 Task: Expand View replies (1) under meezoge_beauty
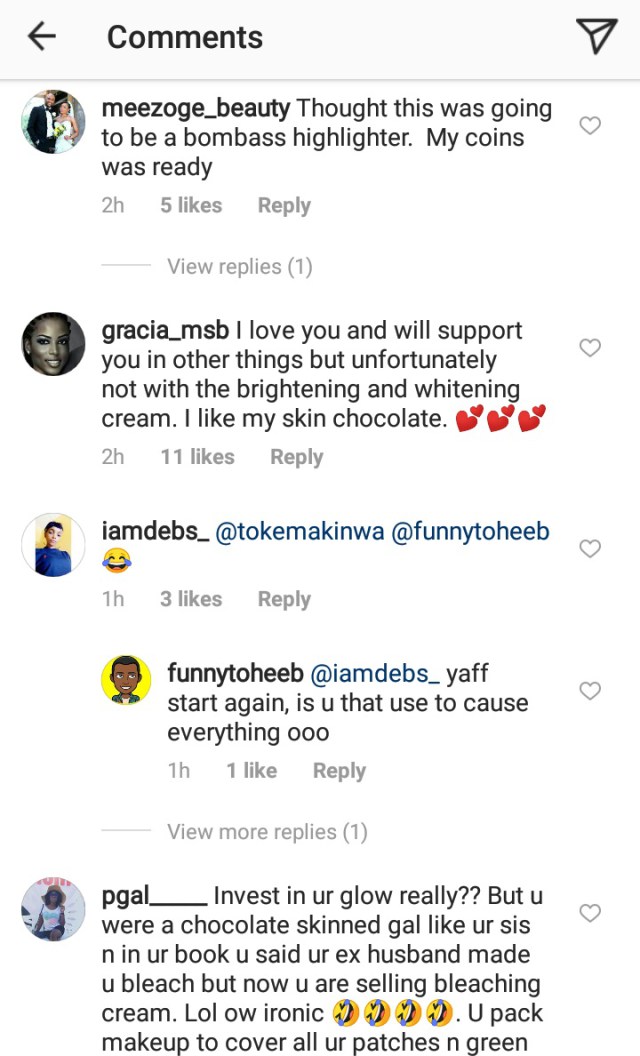click(239, 266)
